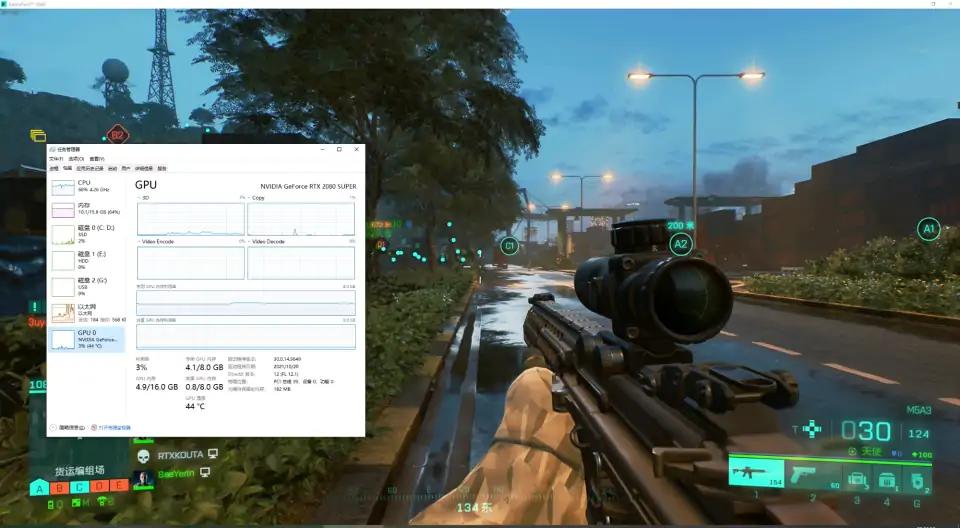Select the ammo crate icon in slot 4

[887, 480]
